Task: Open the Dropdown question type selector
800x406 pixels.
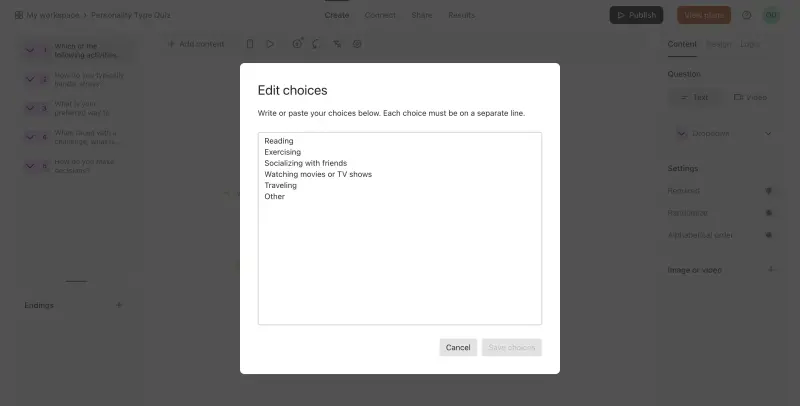Action: [x=724, y=134]
